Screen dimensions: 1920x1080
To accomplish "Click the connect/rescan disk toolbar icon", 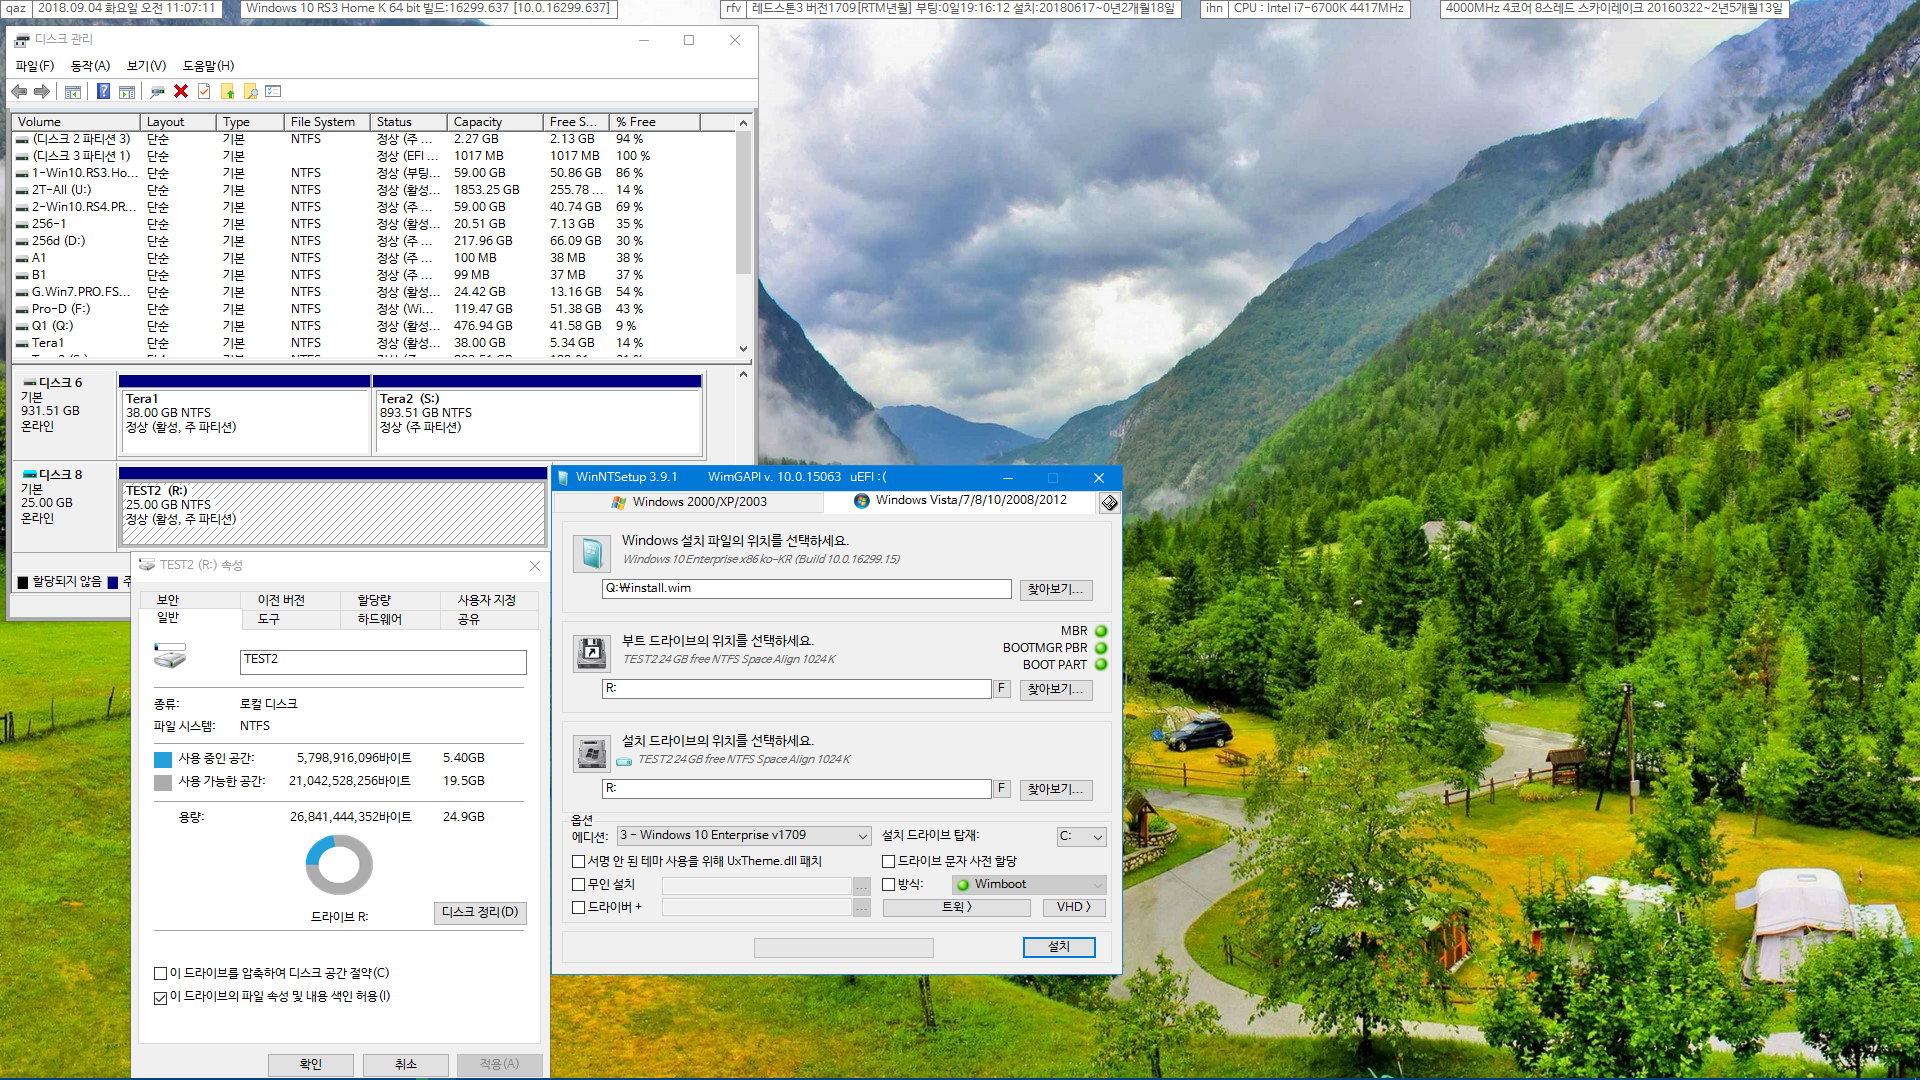I will click(157, 92).
